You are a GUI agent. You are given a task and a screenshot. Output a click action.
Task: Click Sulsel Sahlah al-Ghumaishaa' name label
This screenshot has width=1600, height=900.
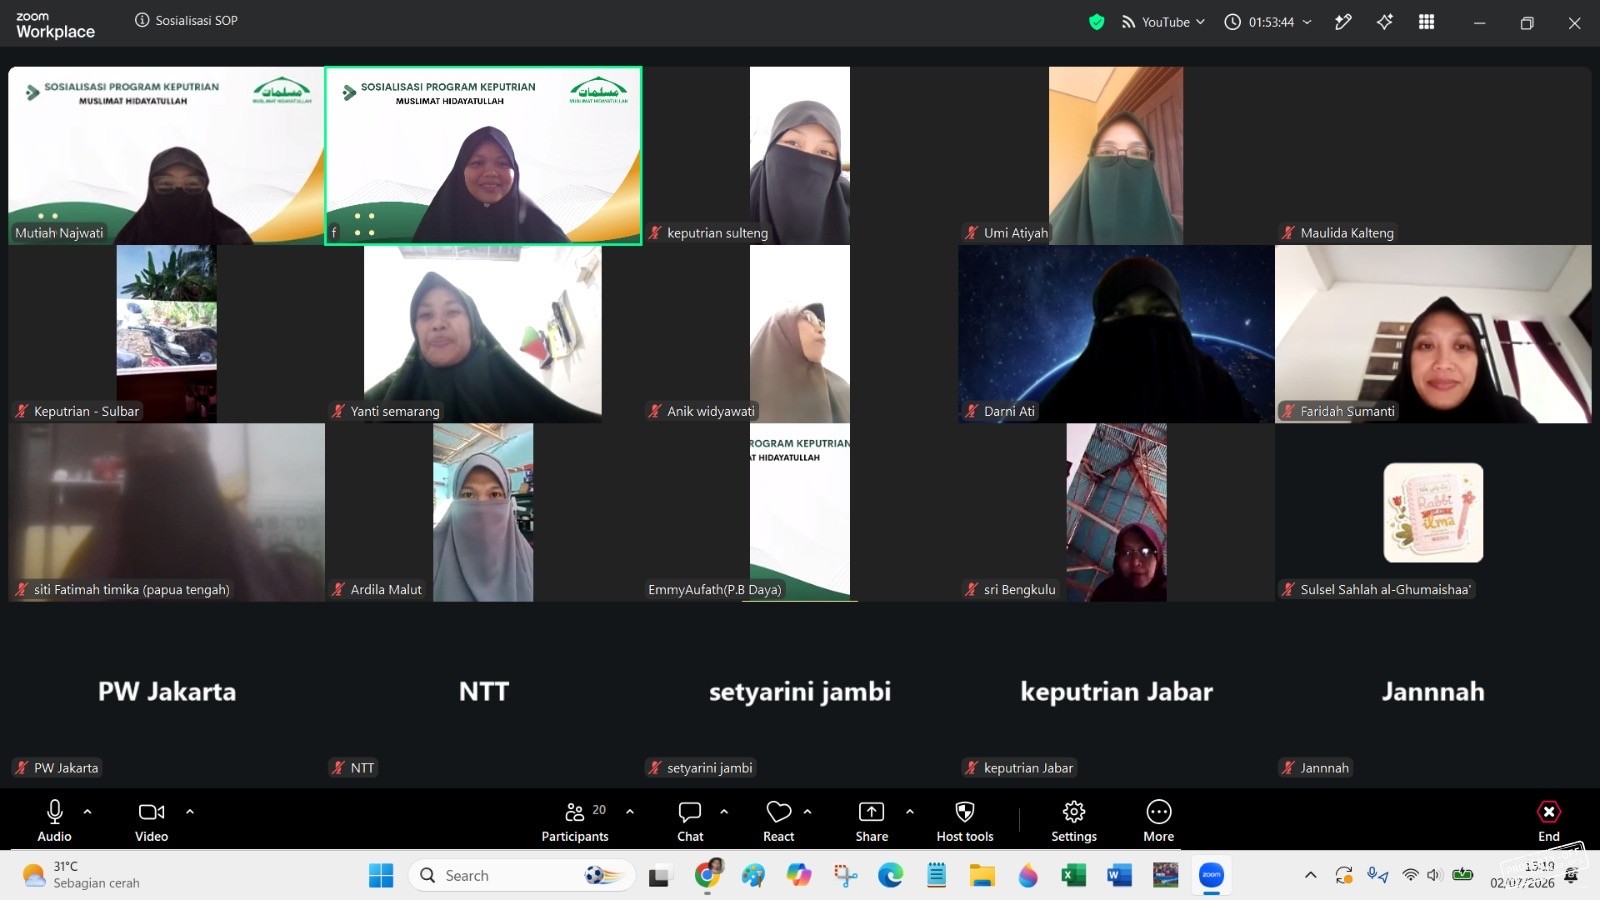[1385, 590]
